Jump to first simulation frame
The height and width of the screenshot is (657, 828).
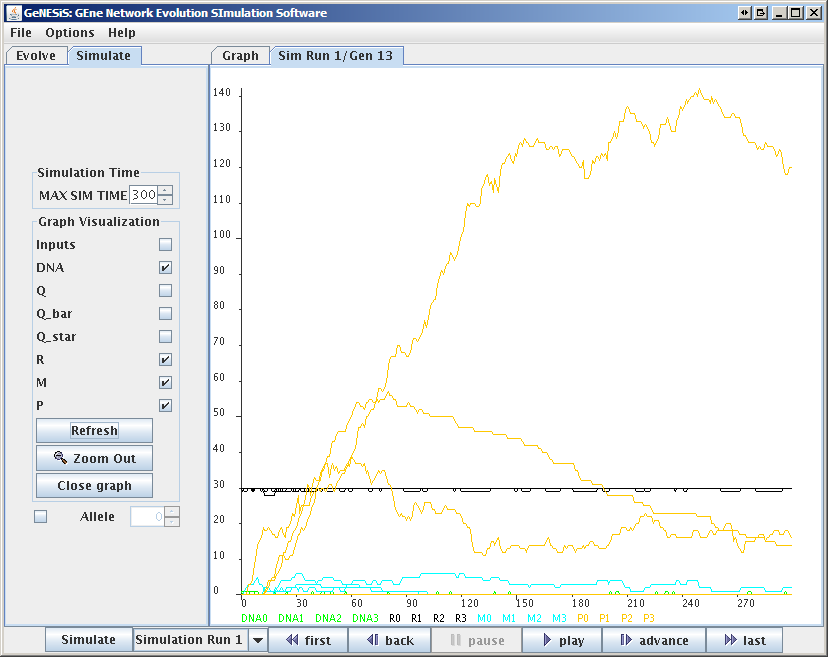pyautogui.click(x=308, y=640)
